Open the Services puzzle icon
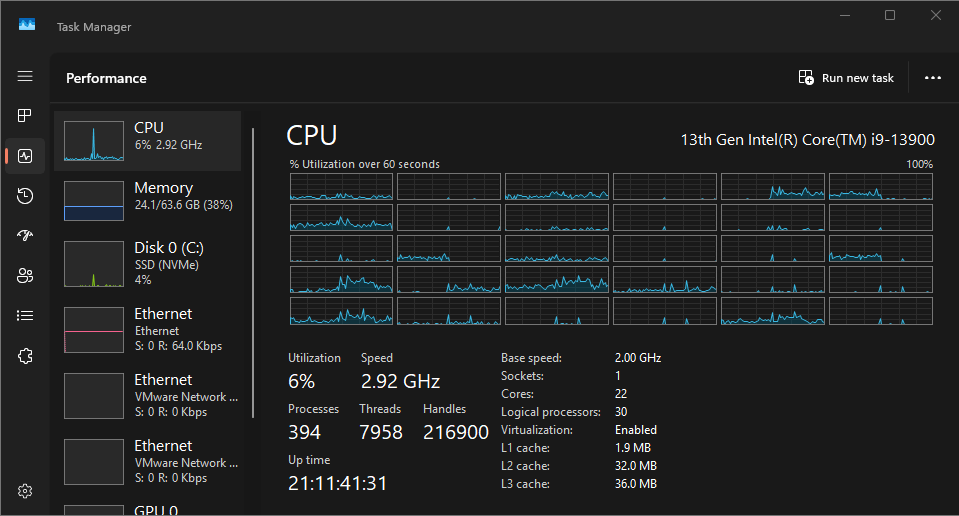The image size is (959, 516). pos(25,356)
